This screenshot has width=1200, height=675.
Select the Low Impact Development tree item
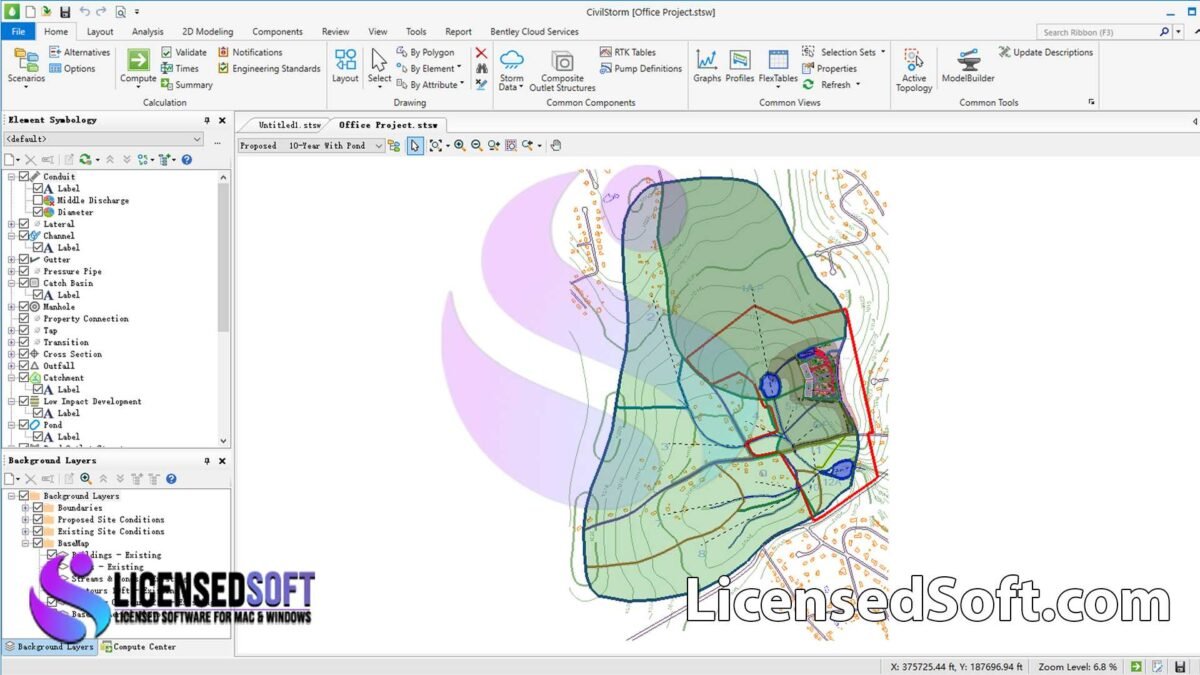tap(92, 401)
